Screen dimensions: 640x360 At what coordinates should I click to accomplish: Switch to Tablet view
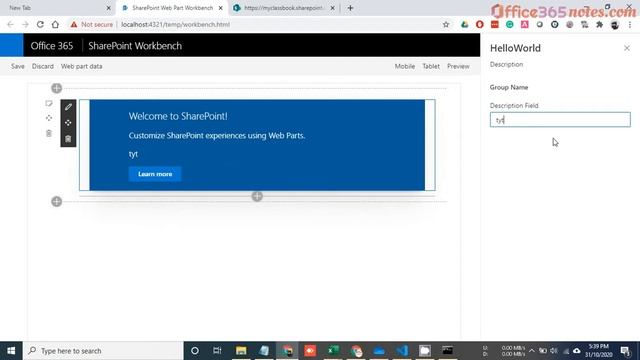(x=431, y=66)
